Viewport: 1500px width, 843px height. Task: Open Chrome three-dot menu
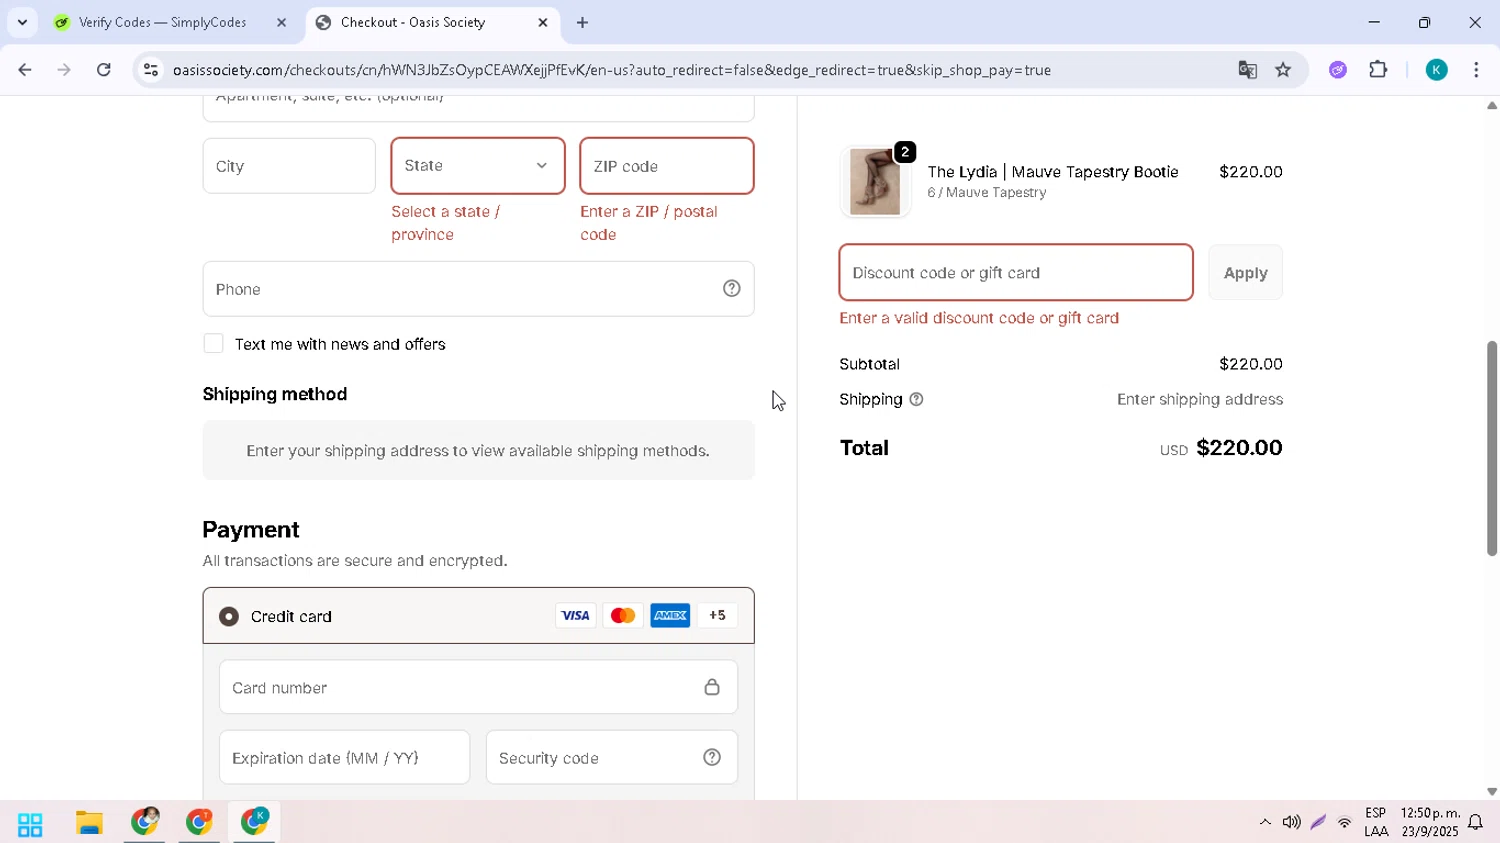(1476, 70)
